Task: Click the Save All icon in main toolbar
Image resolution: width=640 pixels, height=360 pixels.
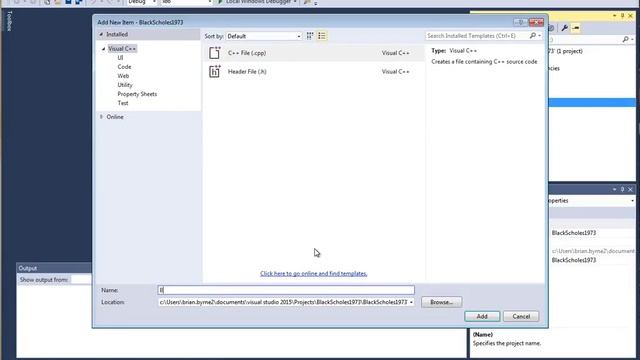Action: click(x=79, y=2)
